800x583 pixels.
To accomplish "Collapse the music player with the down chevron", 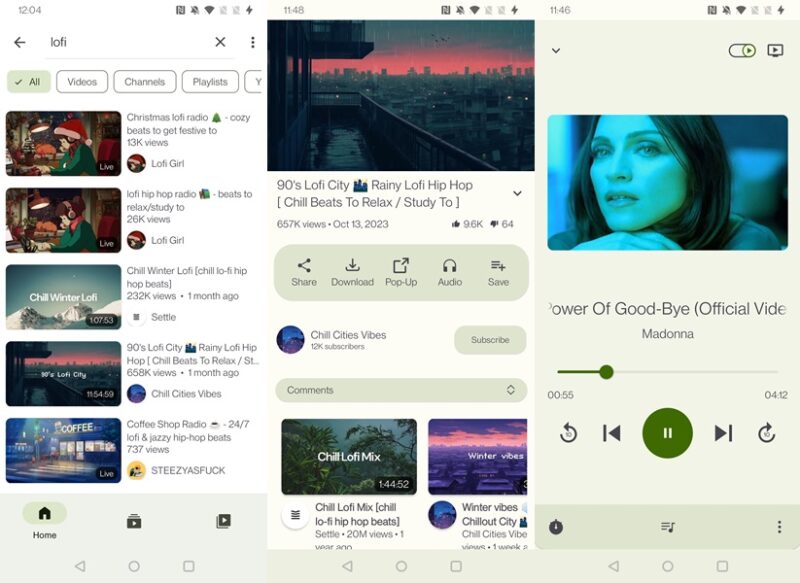I will click(x=554, y=50).
